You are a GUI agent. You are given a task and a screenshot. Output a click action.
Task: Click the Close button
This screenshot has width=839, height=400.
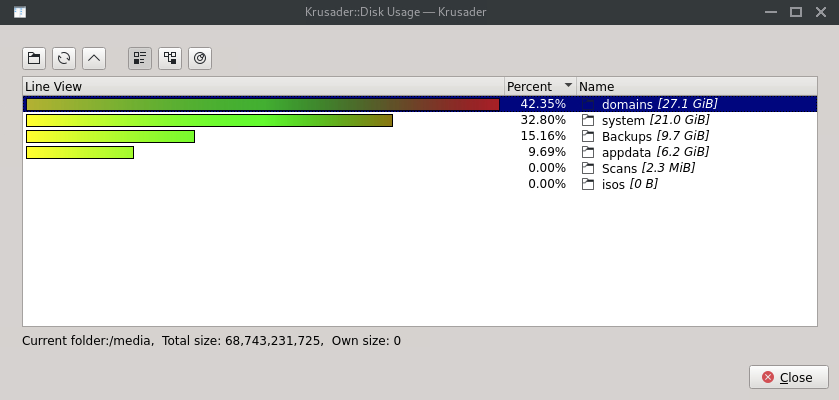789,378
